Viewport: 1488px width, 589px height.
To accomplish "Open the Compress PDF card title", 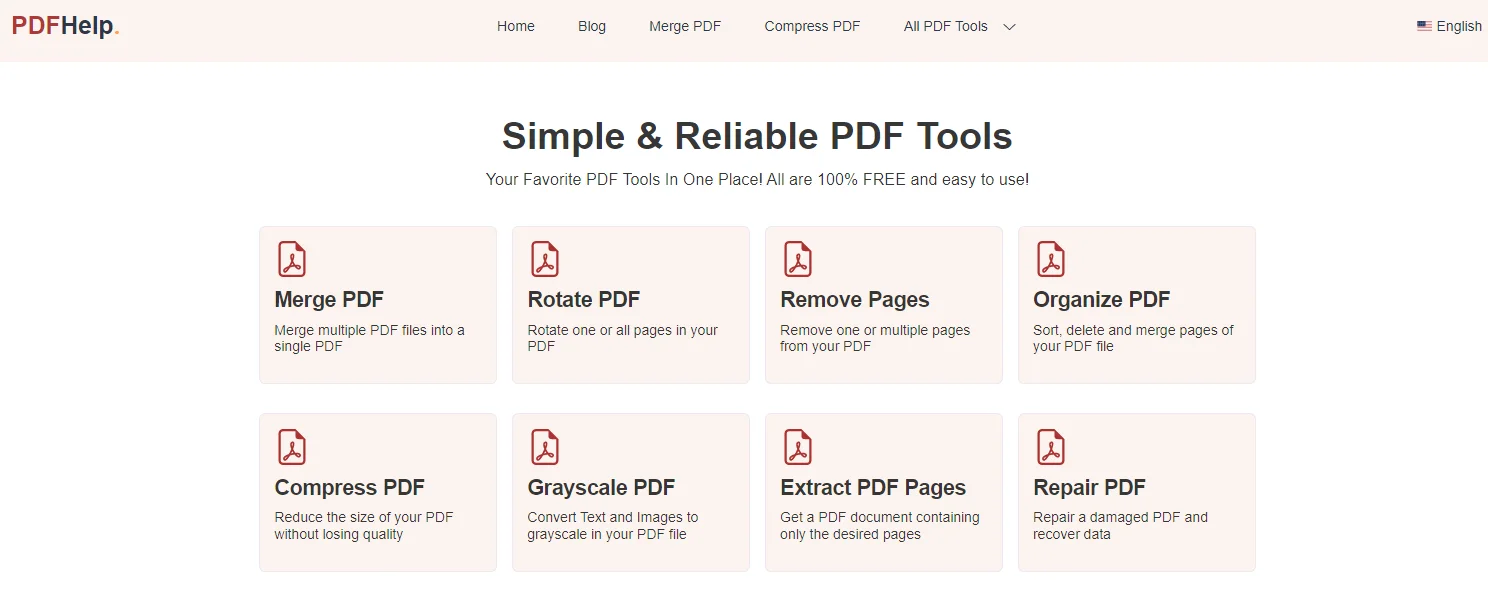I will pos(350,488).
